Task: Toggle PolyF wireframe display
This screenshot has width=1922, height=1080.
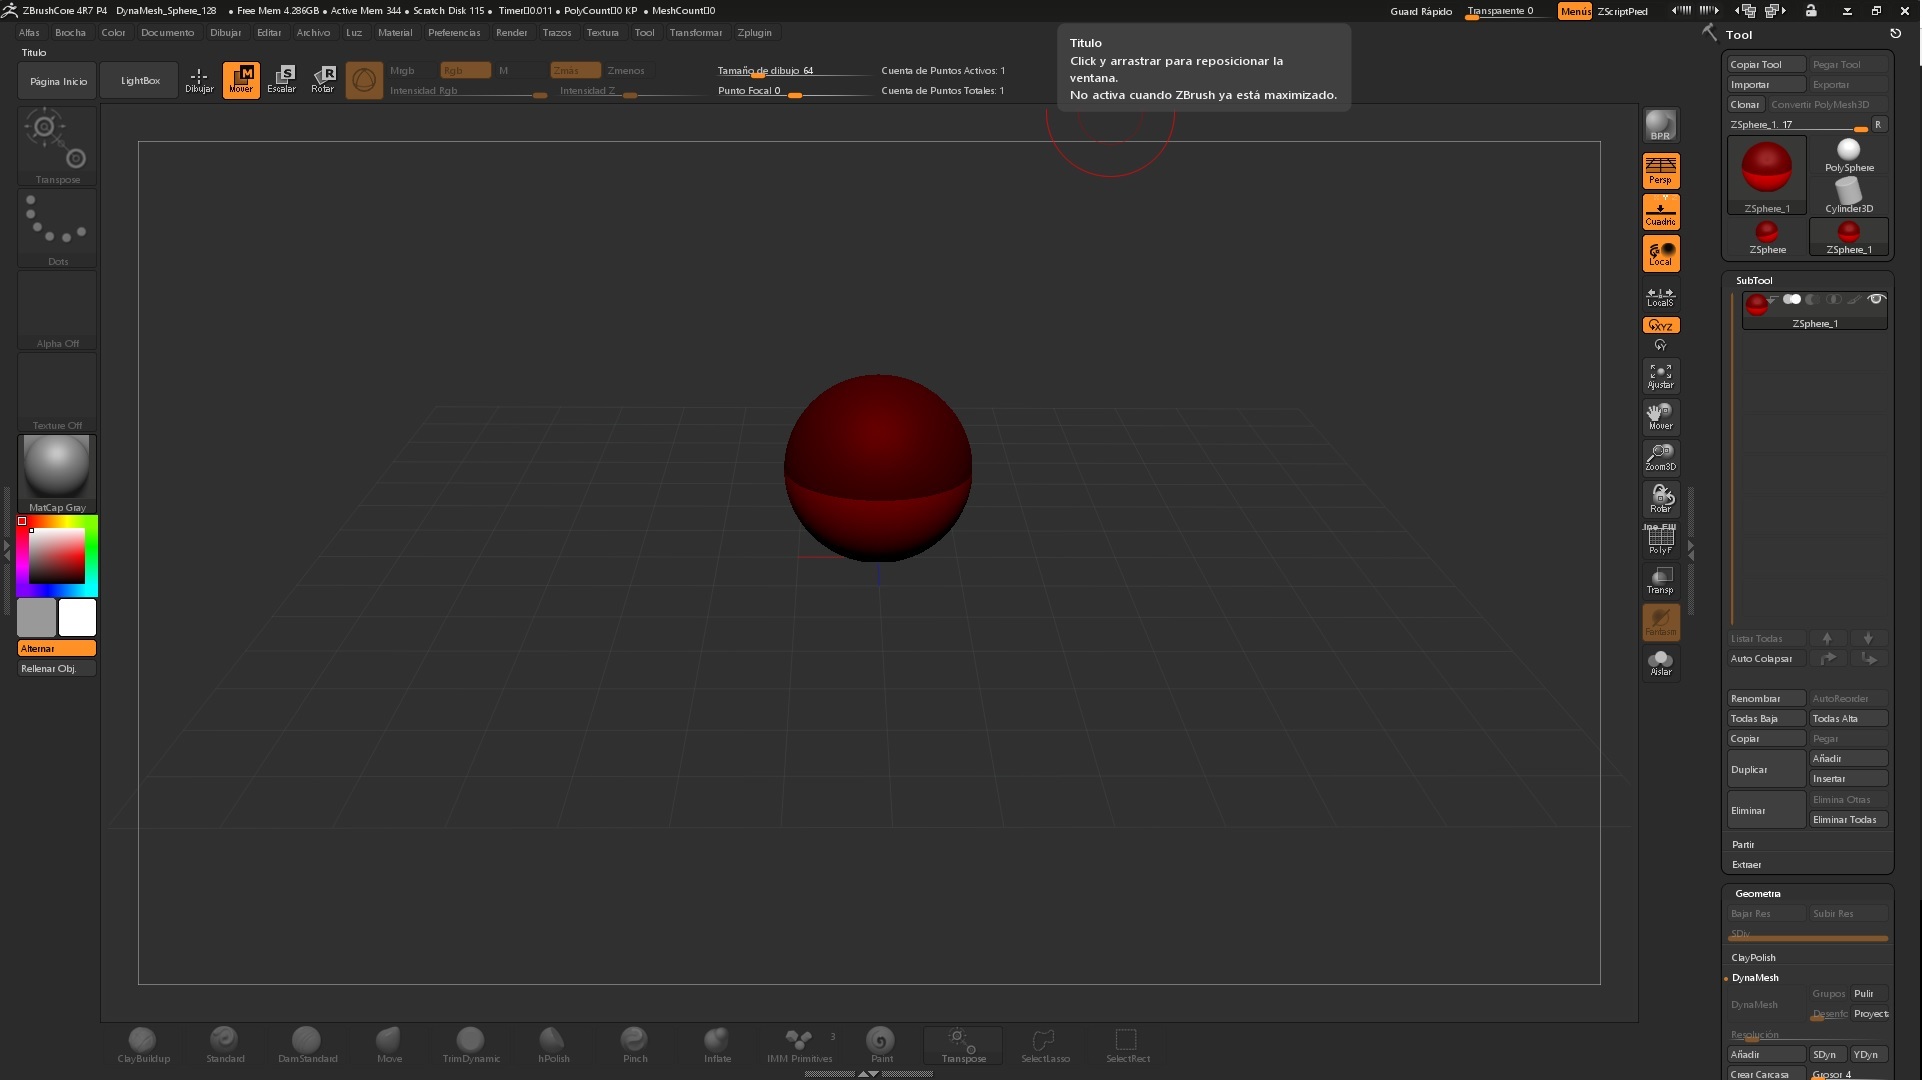Action: coord(1660,540)
